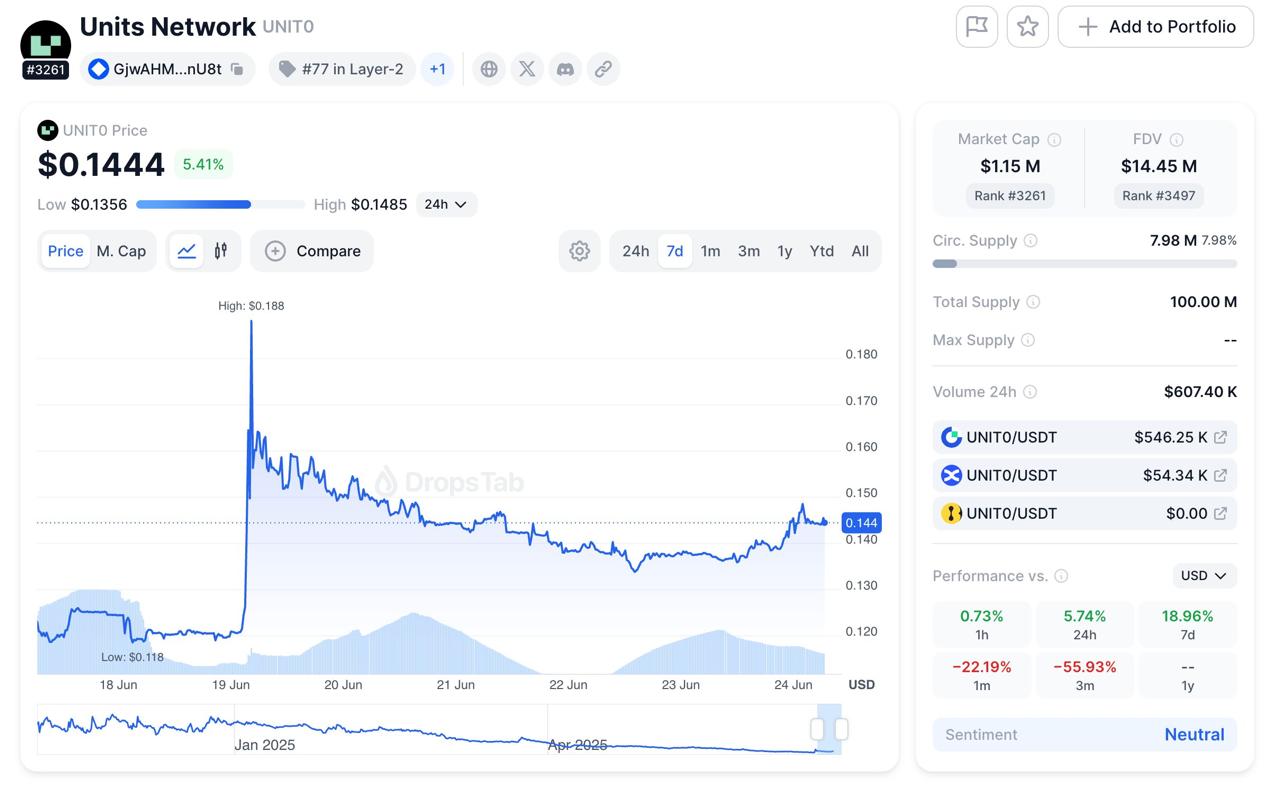Open the X (Twitter) link icon
Screen dimensions: 1280x793
(527, 69)
